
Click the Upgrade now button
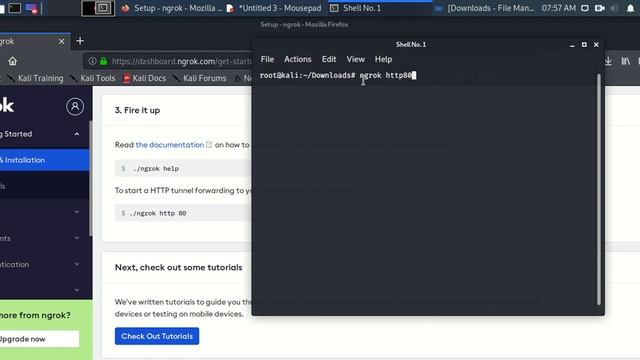click(x=39, y=339)
